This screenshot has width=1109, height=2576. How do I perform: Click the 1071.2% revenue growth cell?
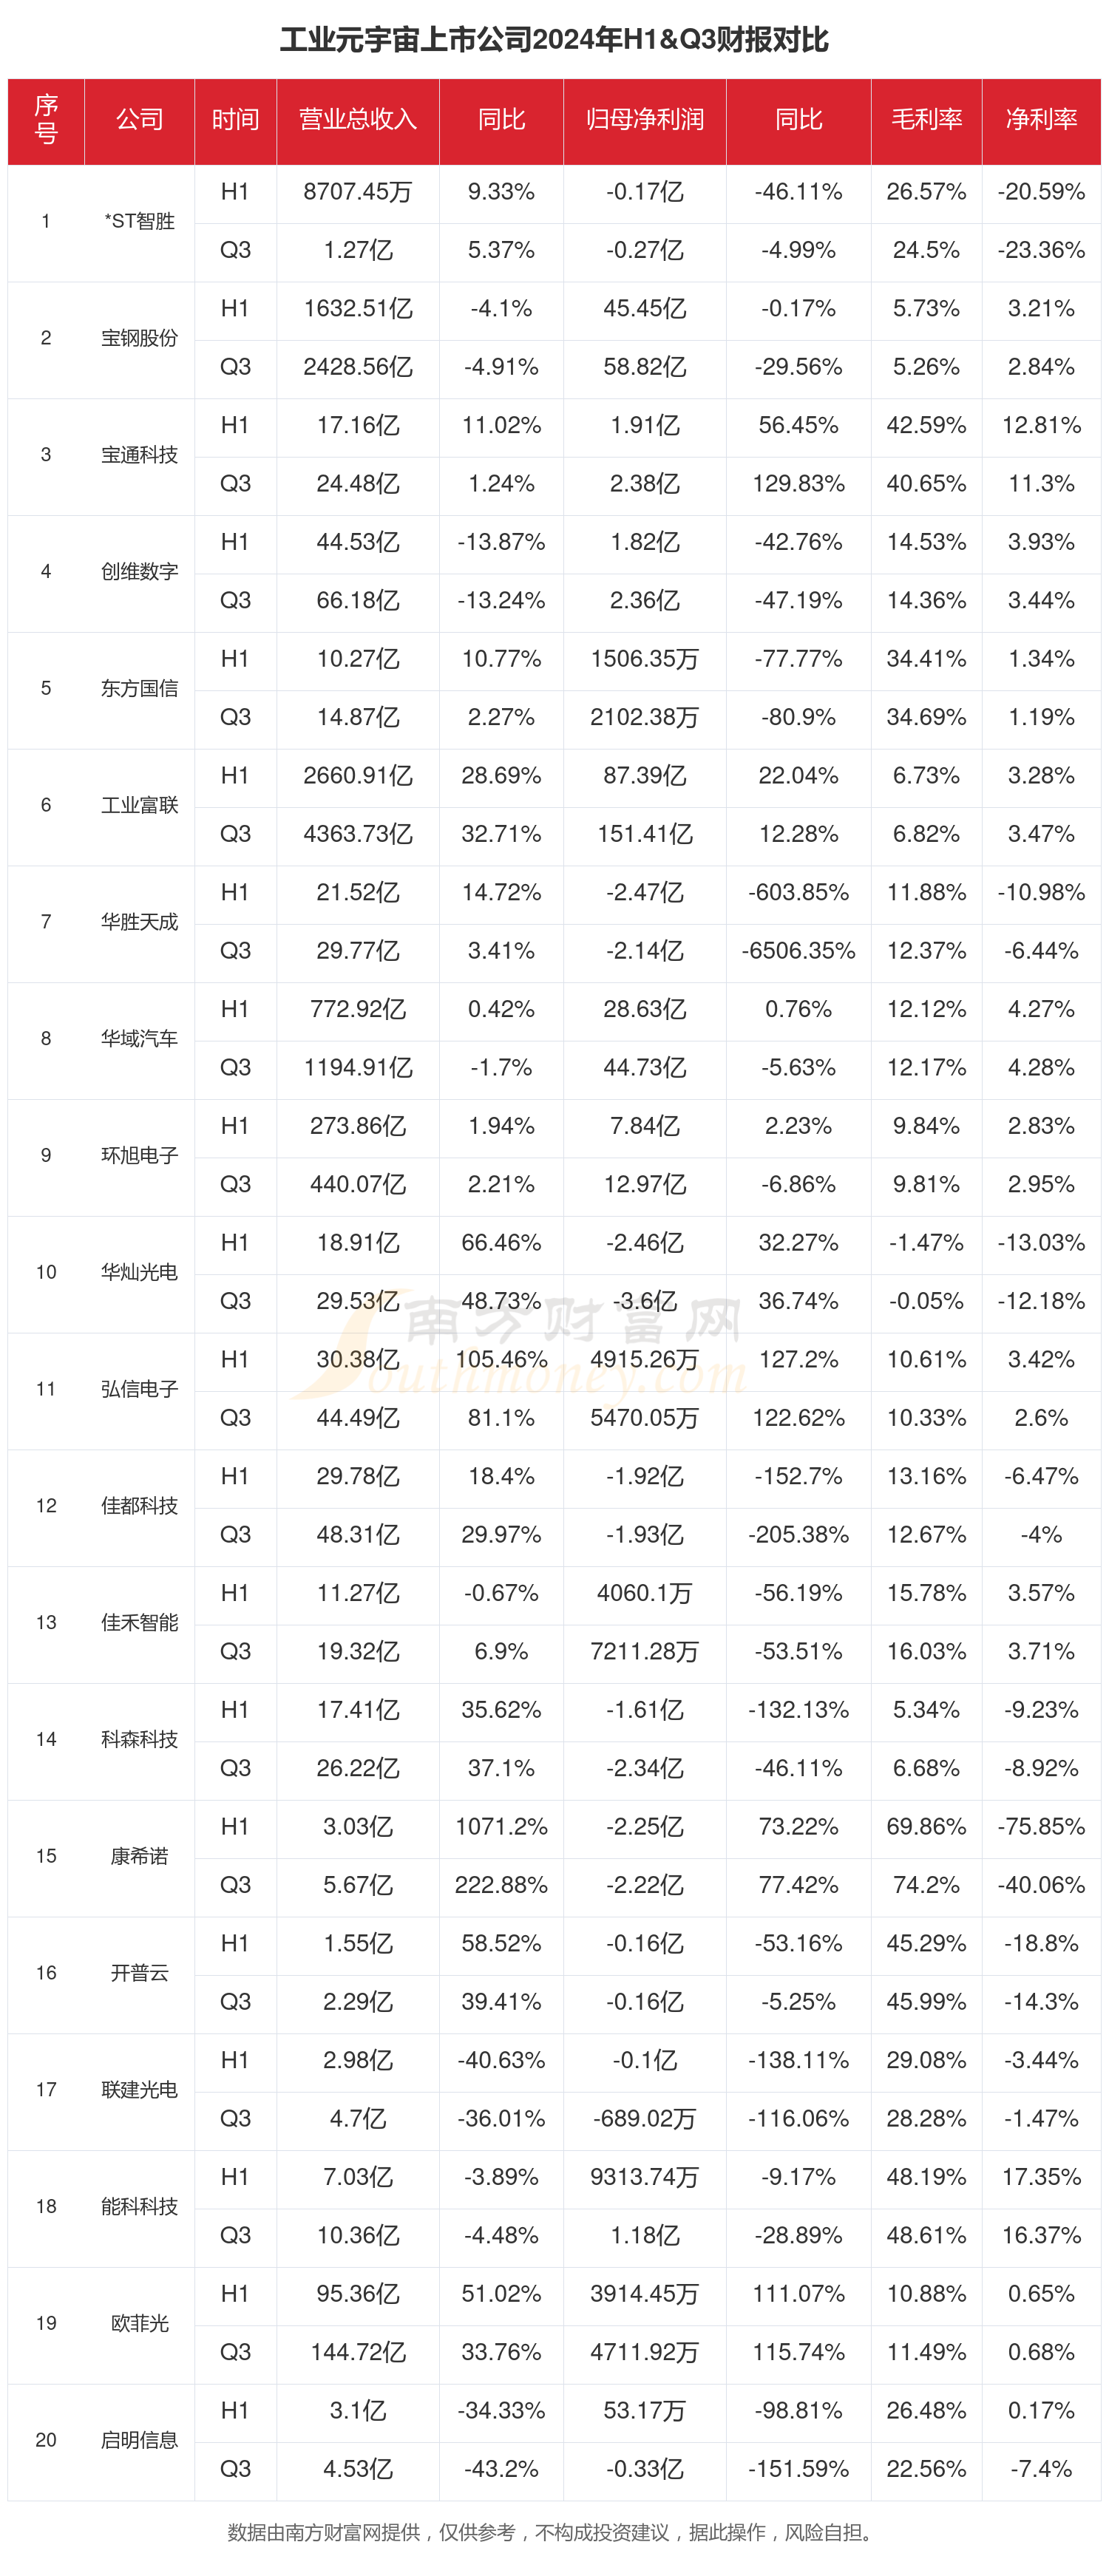click(x=501, y=1828)
